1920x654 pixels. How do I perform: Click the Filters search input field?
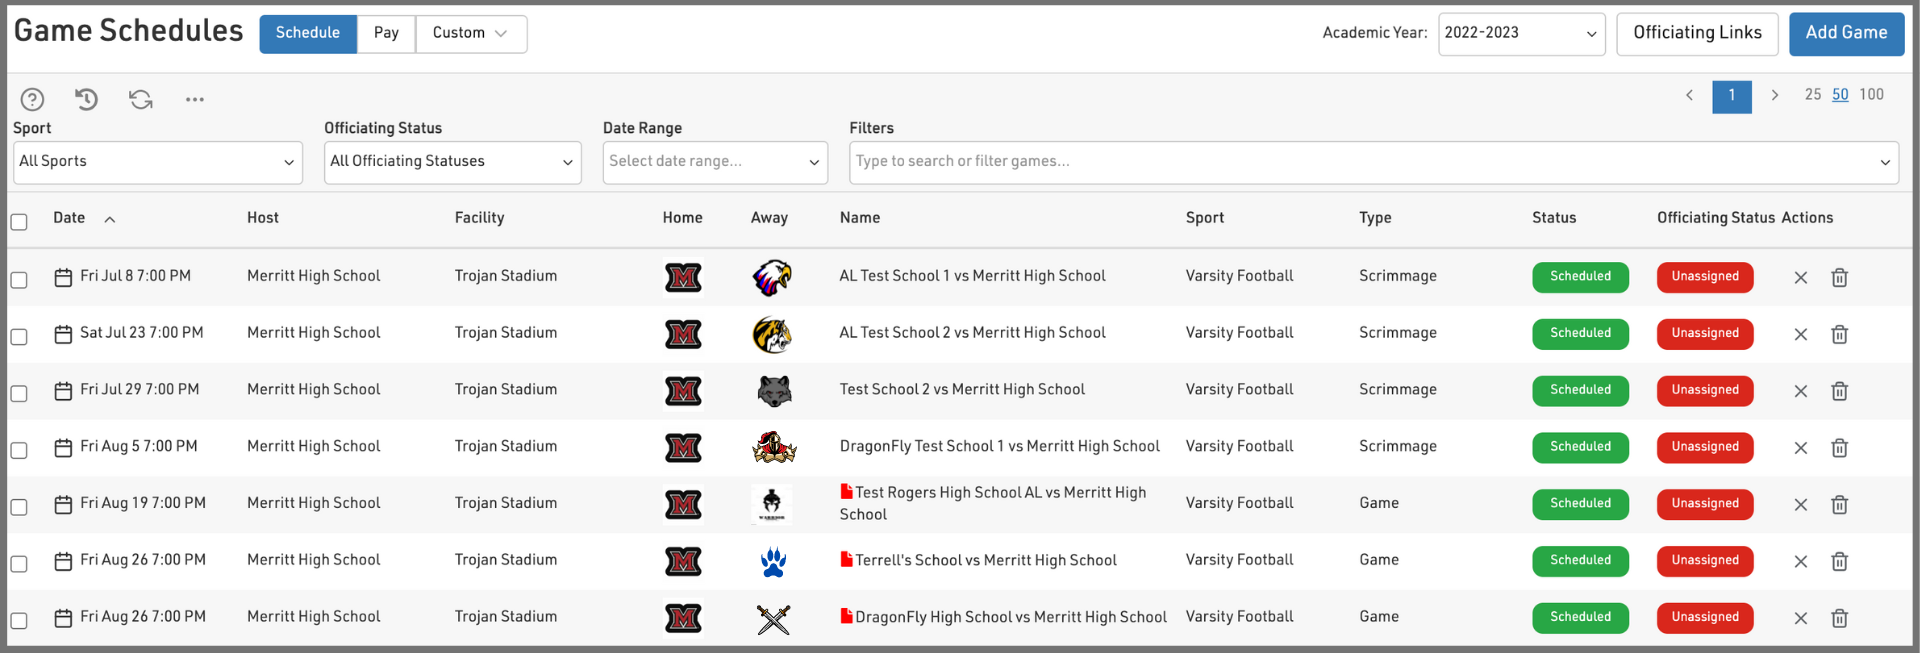1360,162
